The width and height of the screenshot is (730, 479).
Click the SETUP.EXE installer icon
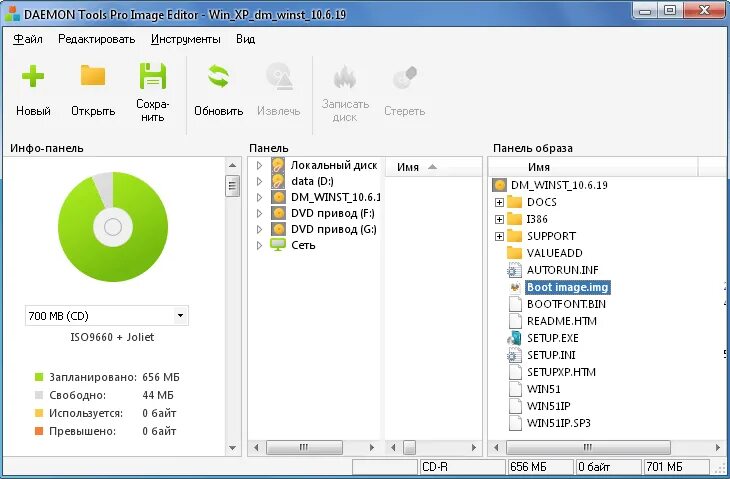(514, 338)
